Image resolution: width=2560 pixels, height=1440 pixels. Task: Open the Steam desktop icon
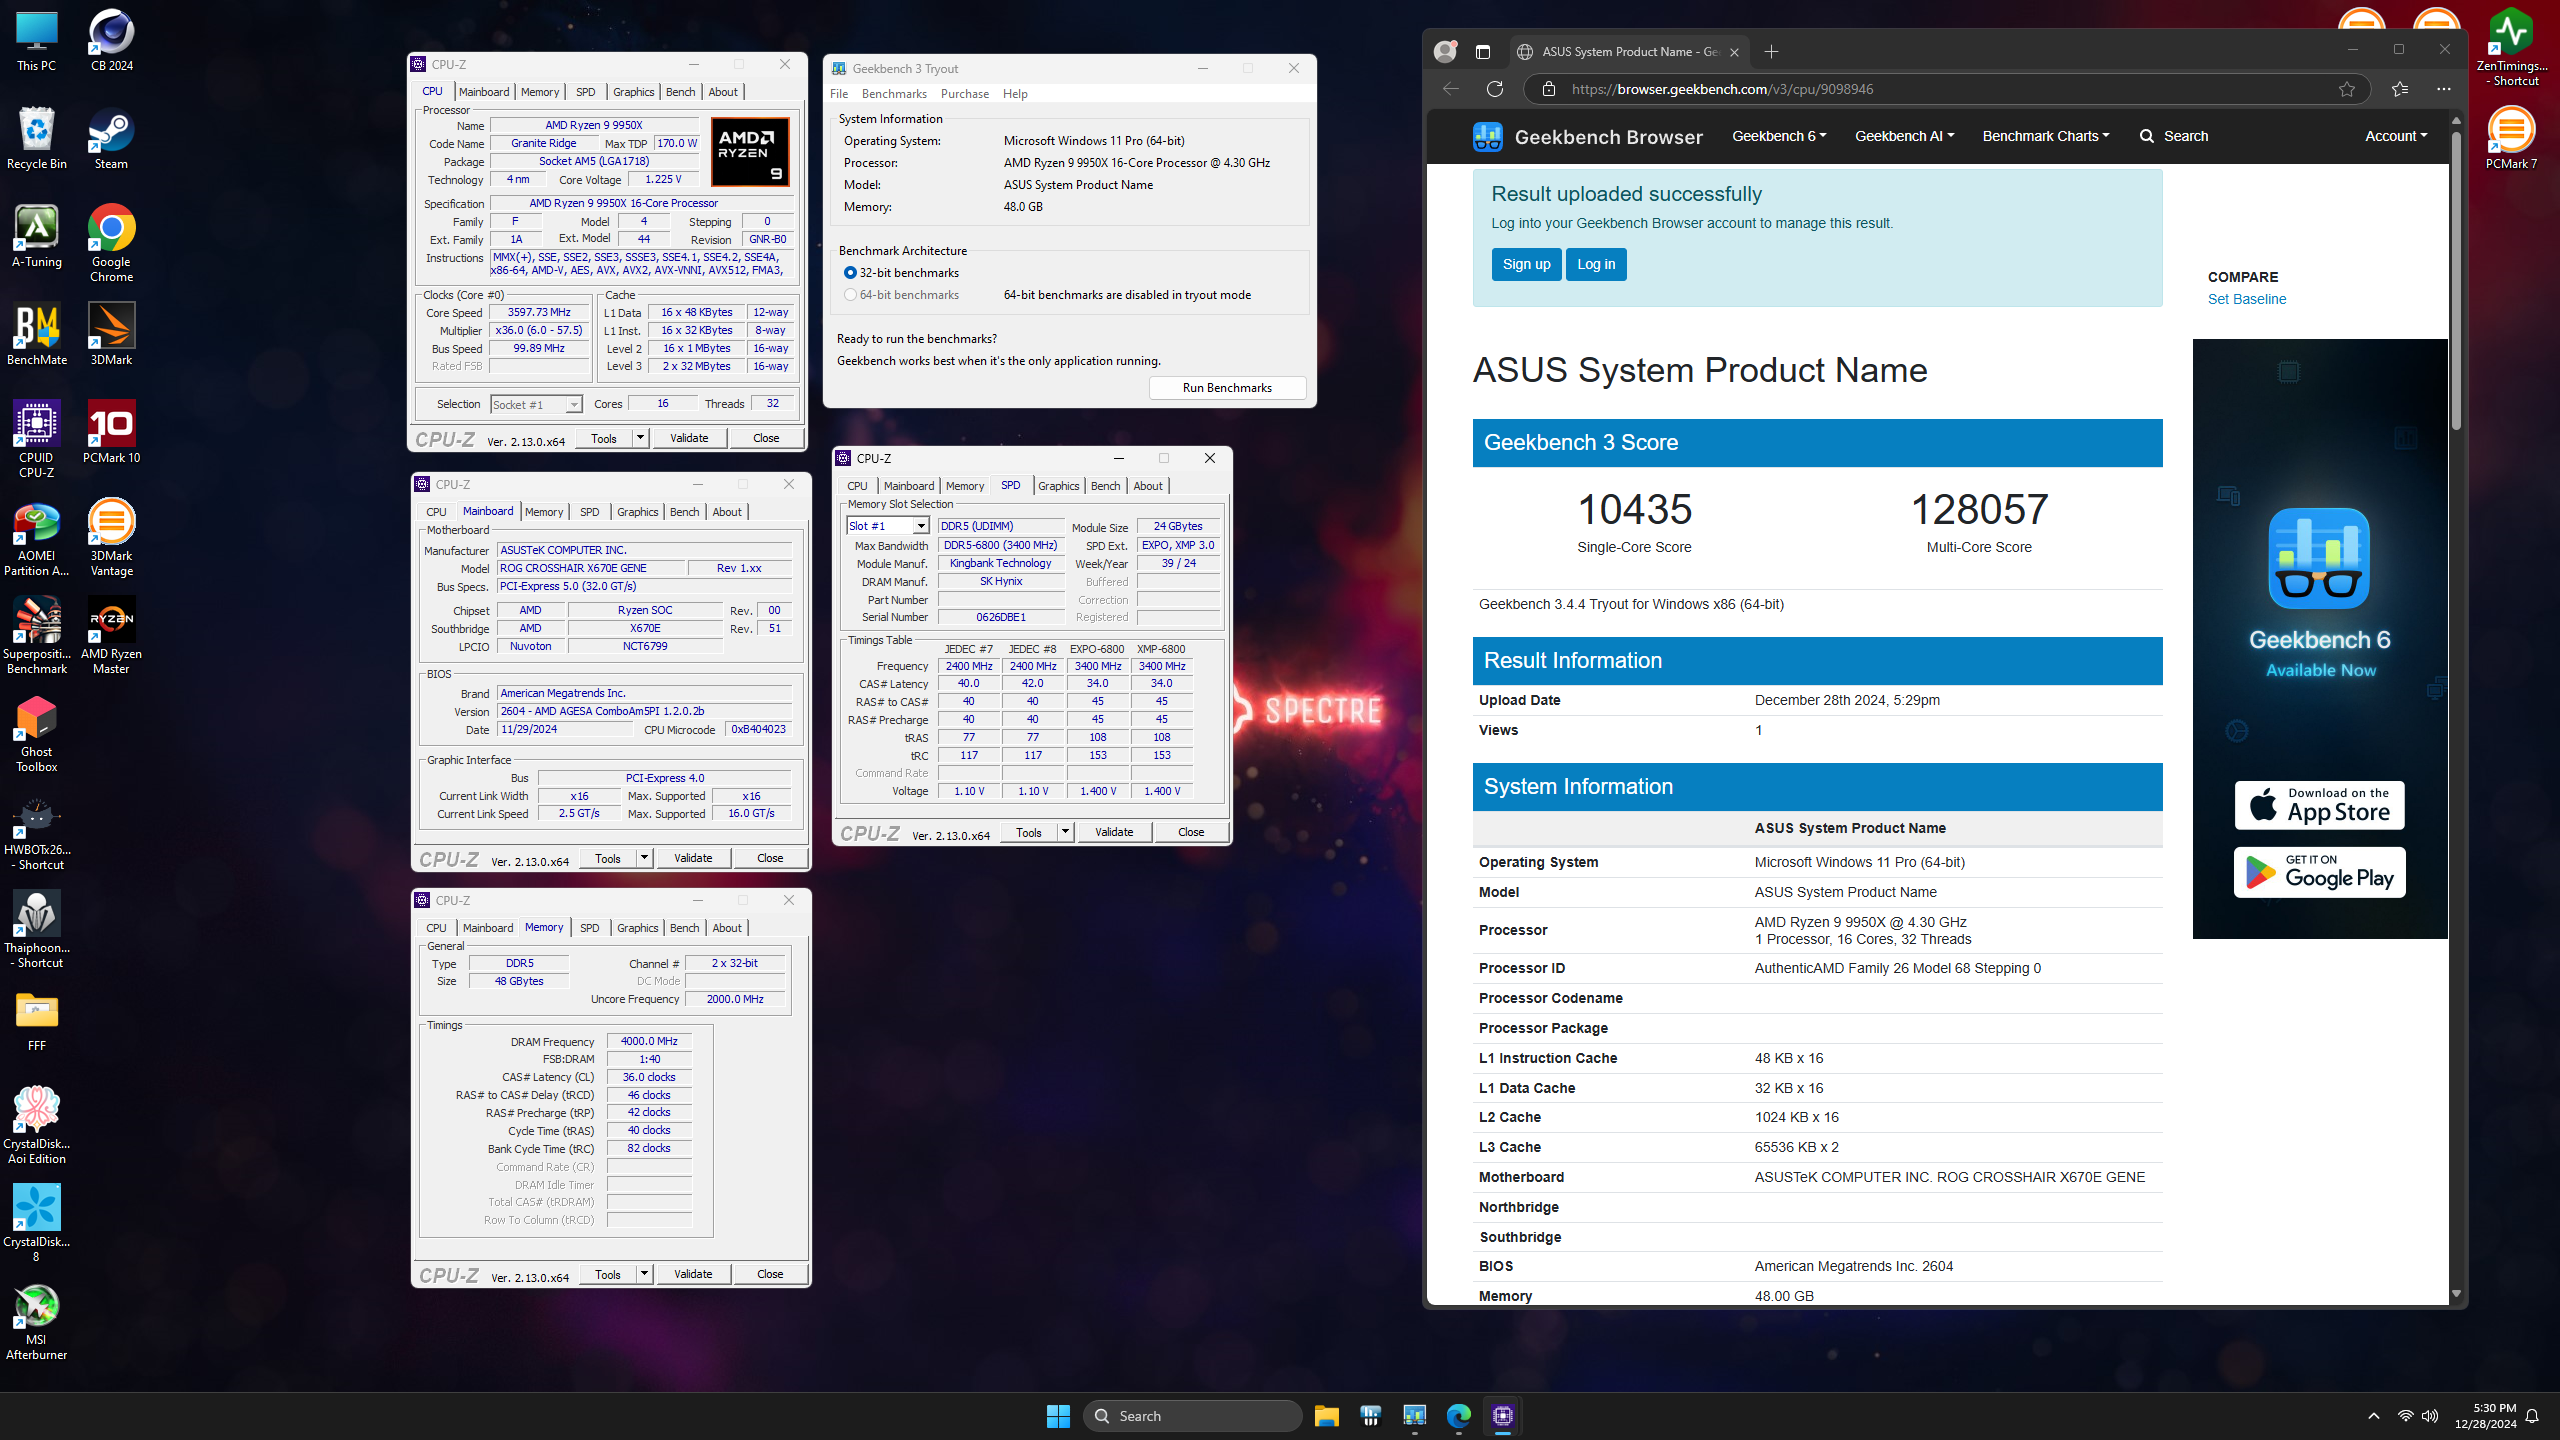[x=111, y=138]
